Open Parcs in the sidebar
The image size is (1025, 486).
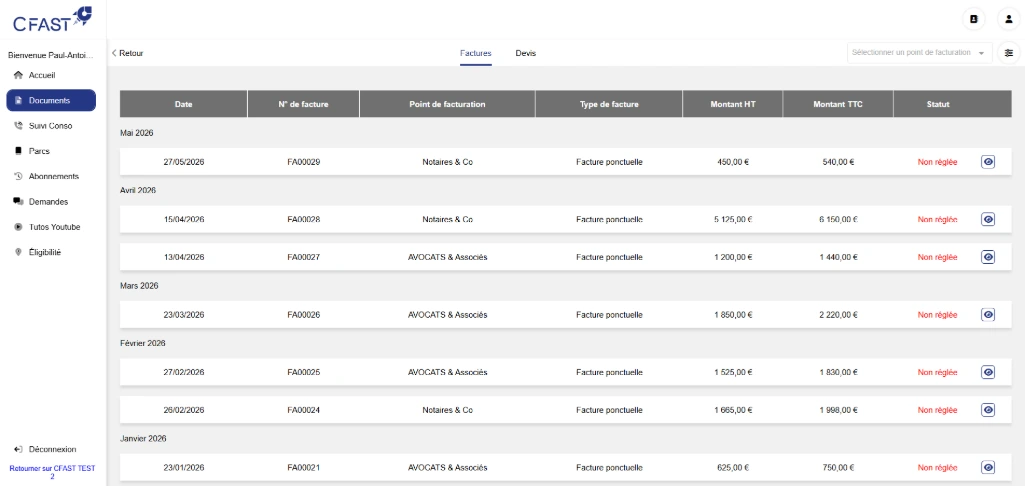51,151
